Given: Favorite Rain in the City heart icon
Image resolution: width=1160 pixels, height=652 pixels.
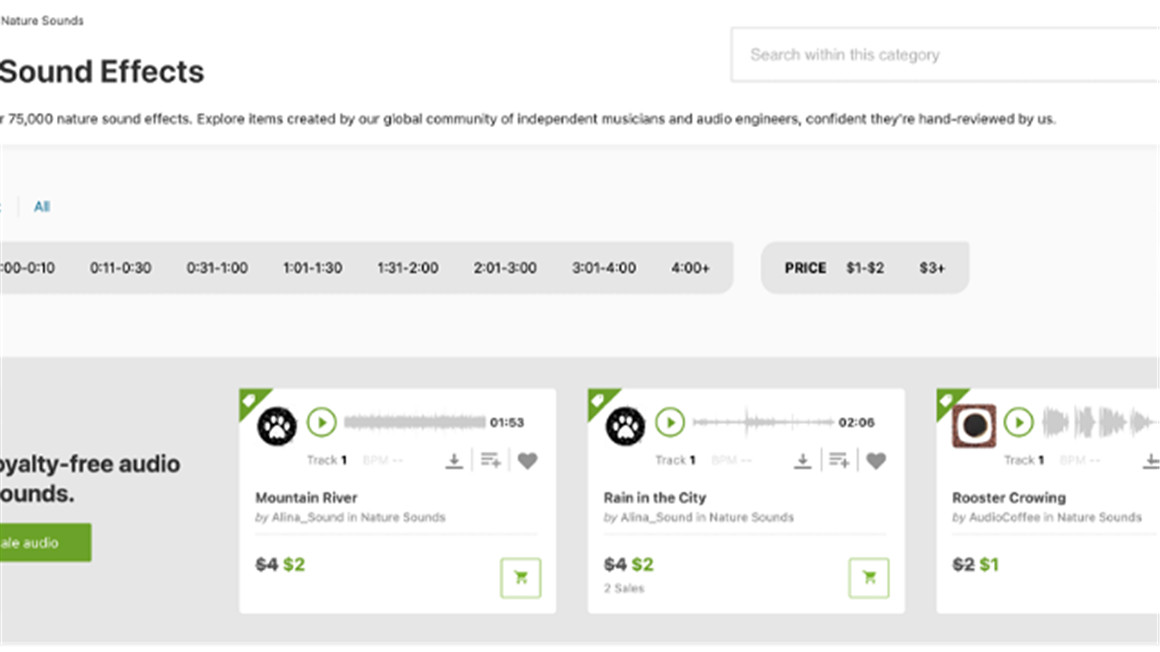Looking at the screenshot, I should tap(876, 461).
